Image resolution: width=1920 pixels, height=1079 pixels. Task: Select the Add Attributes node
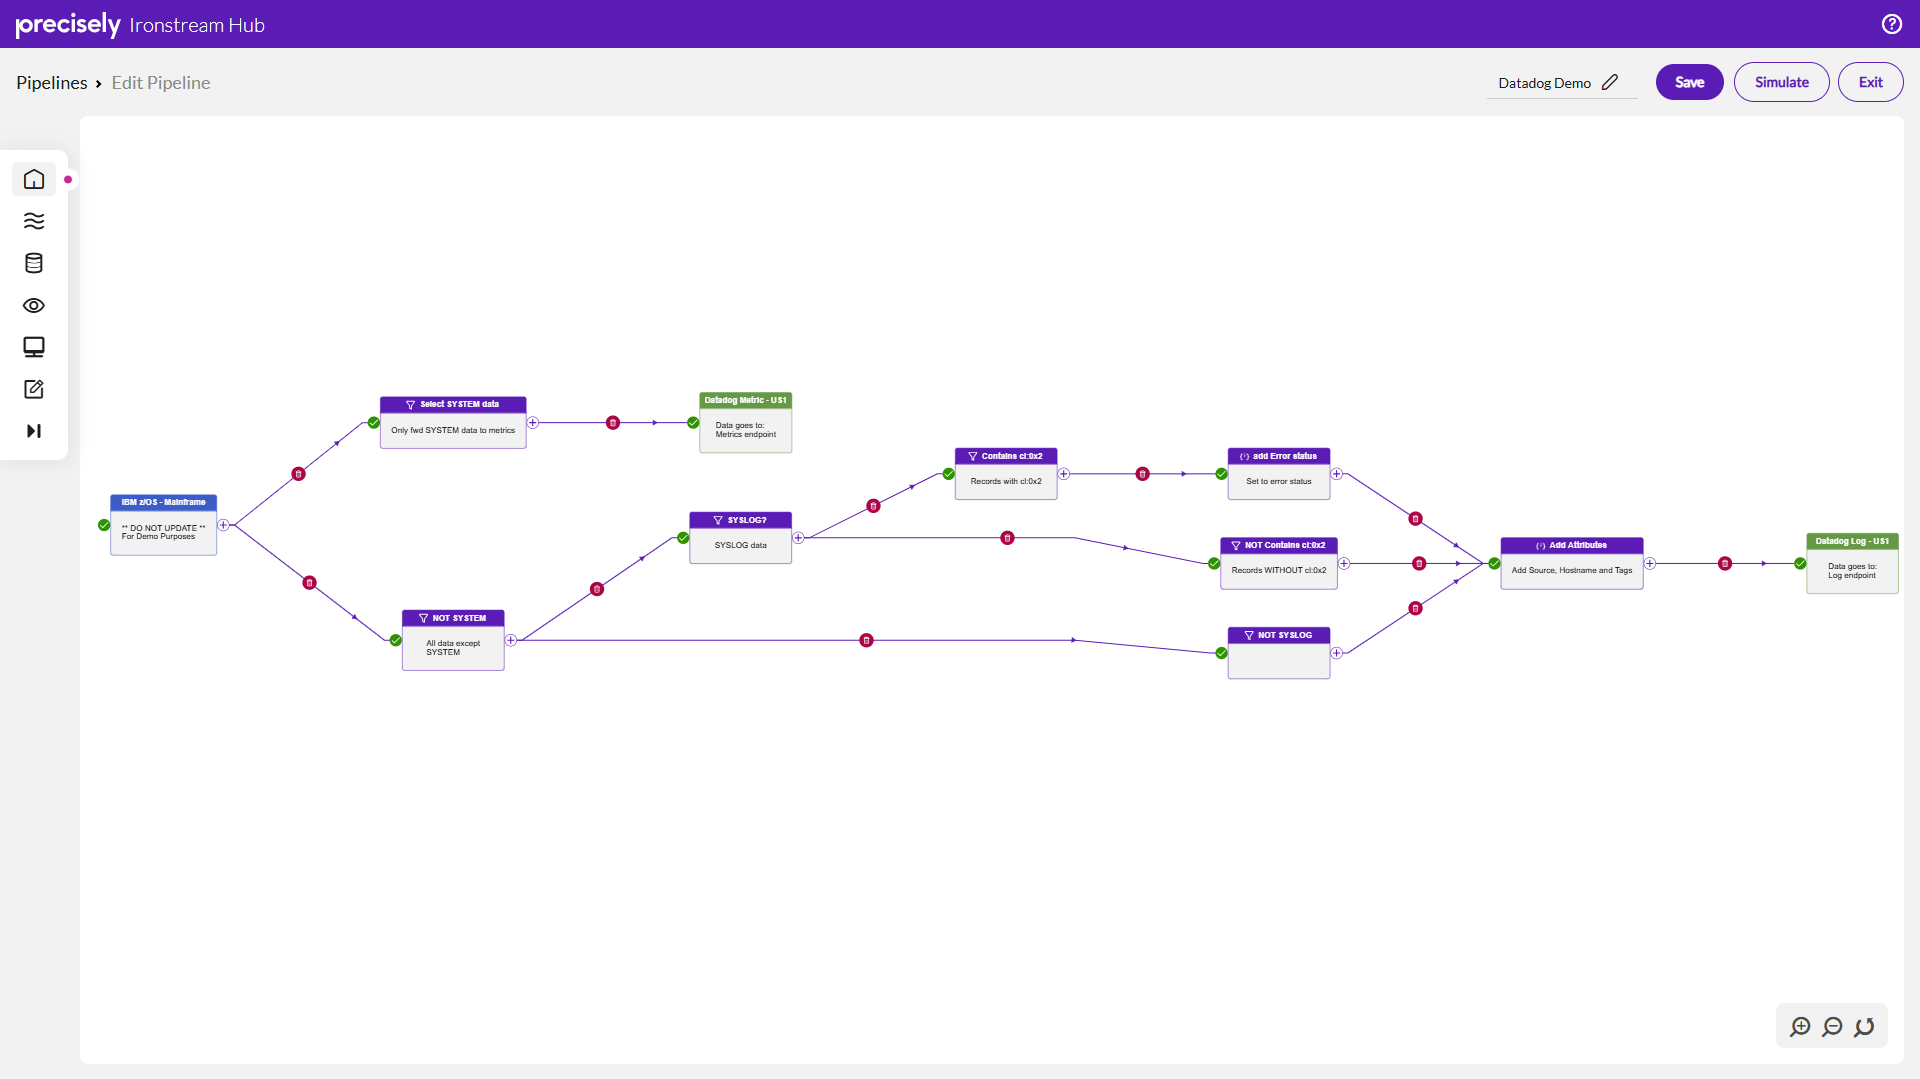click(x=1572, y=564)
